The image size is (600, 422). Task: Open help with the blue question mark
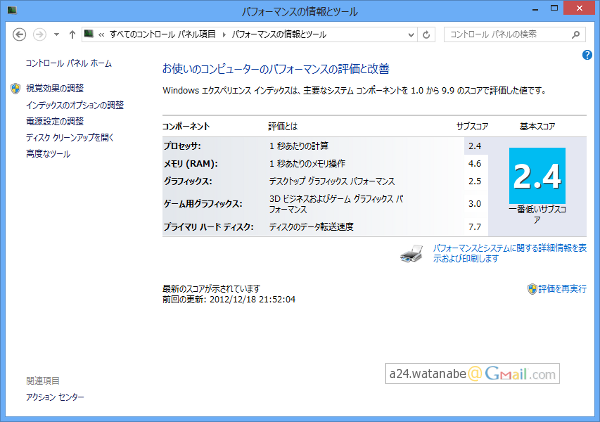click(587, 55)
